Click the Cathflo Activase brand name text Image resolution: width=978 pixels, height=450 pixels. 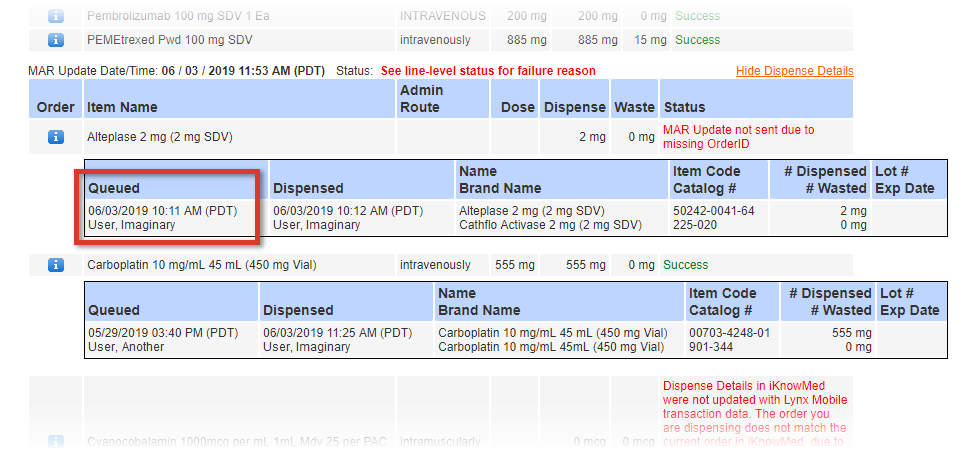(x=550, y=225)
